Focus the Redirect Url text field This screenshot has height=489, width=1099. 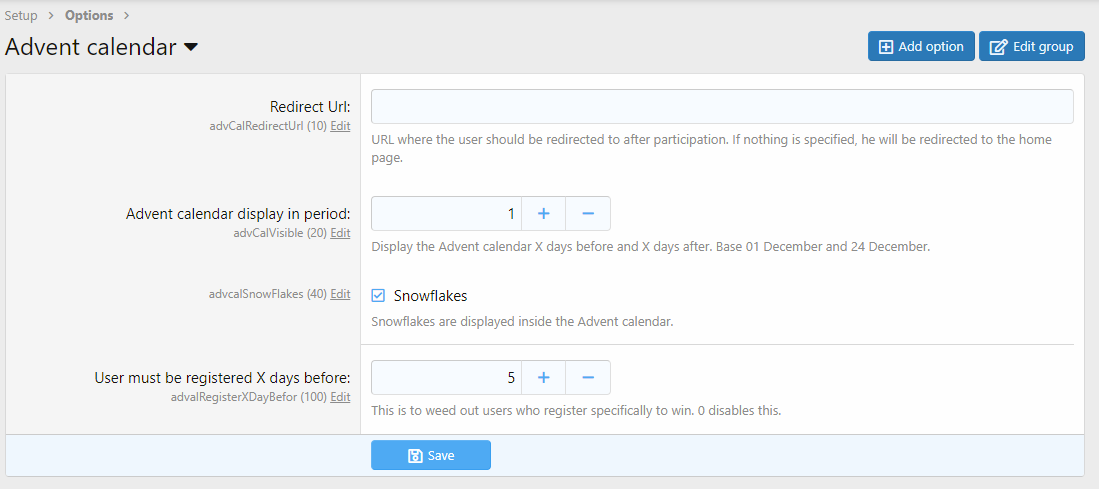721,107
